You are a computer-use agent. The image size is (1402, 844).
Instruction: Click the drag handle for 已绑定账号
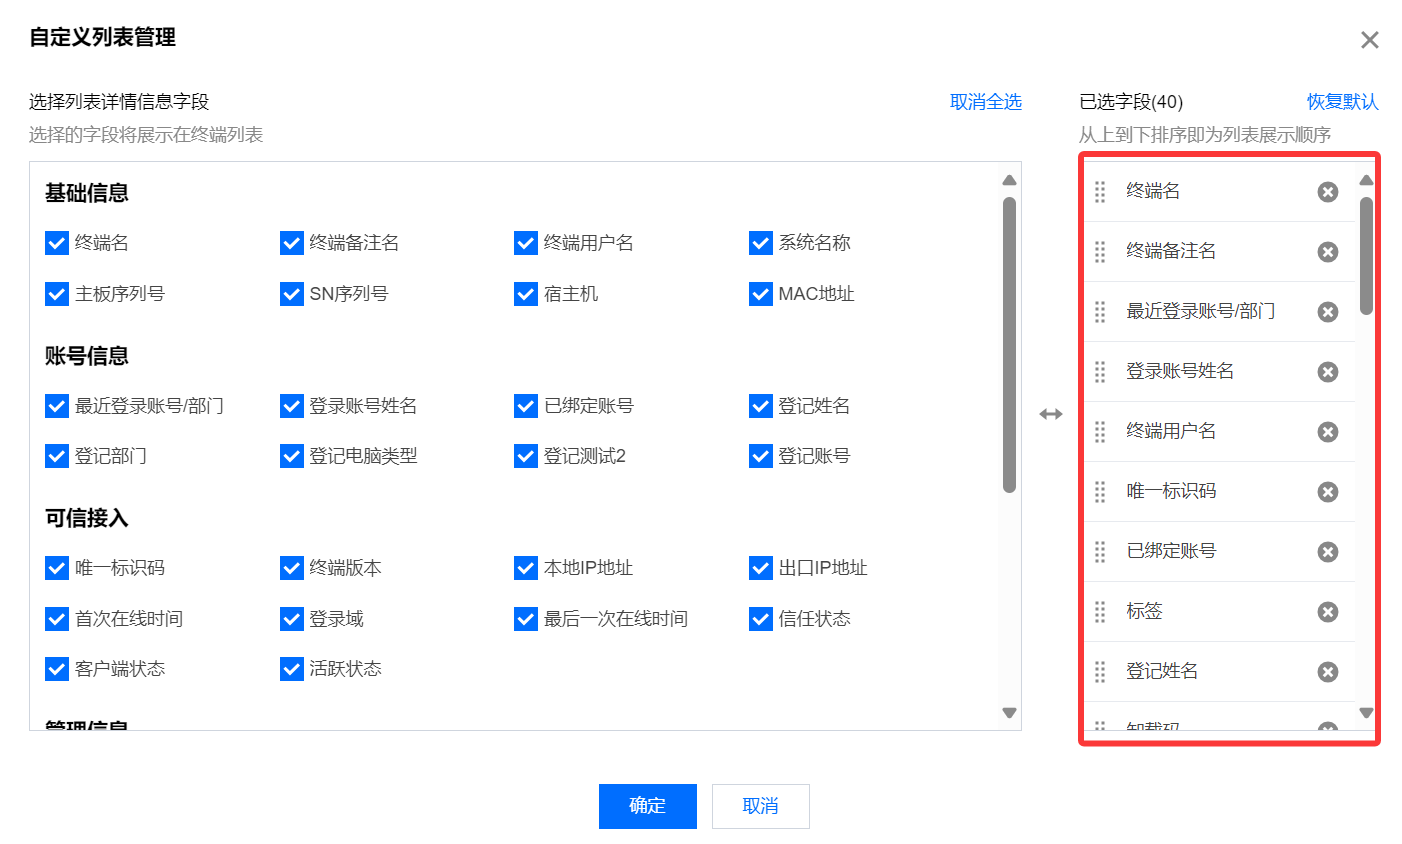tap(1100, 552)
